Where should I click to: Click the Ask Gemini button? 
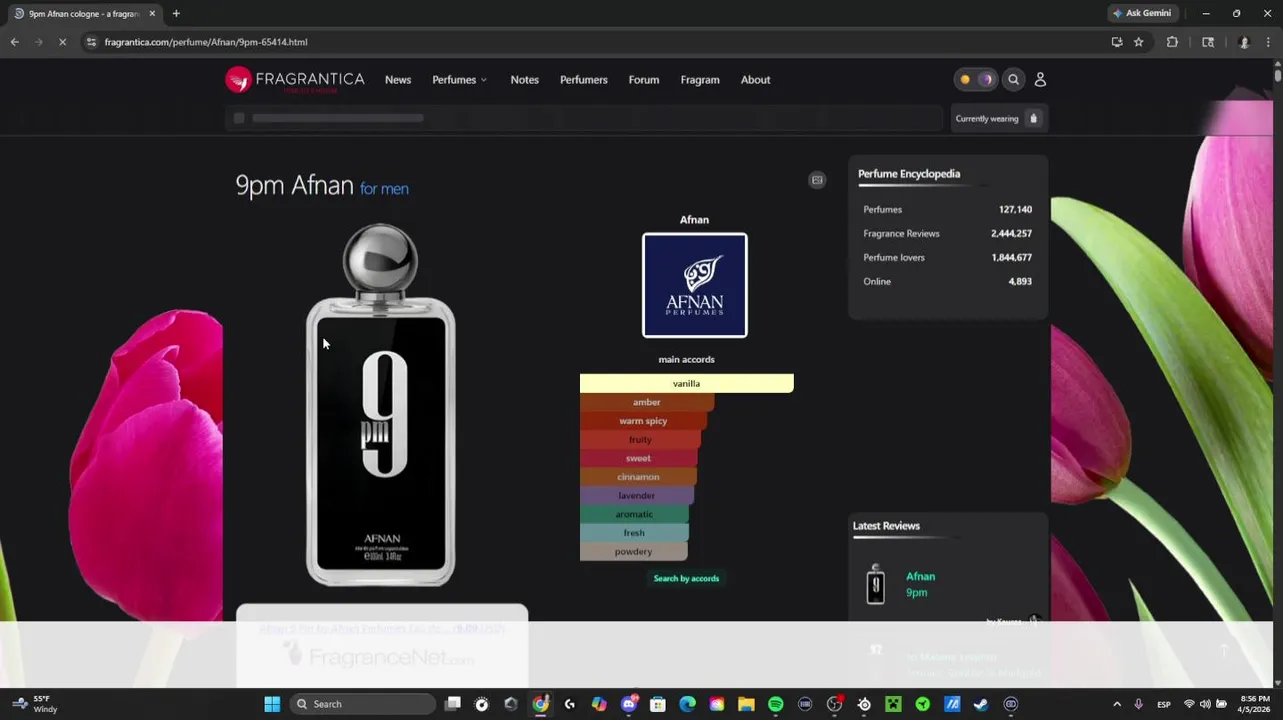point(1142,13)
